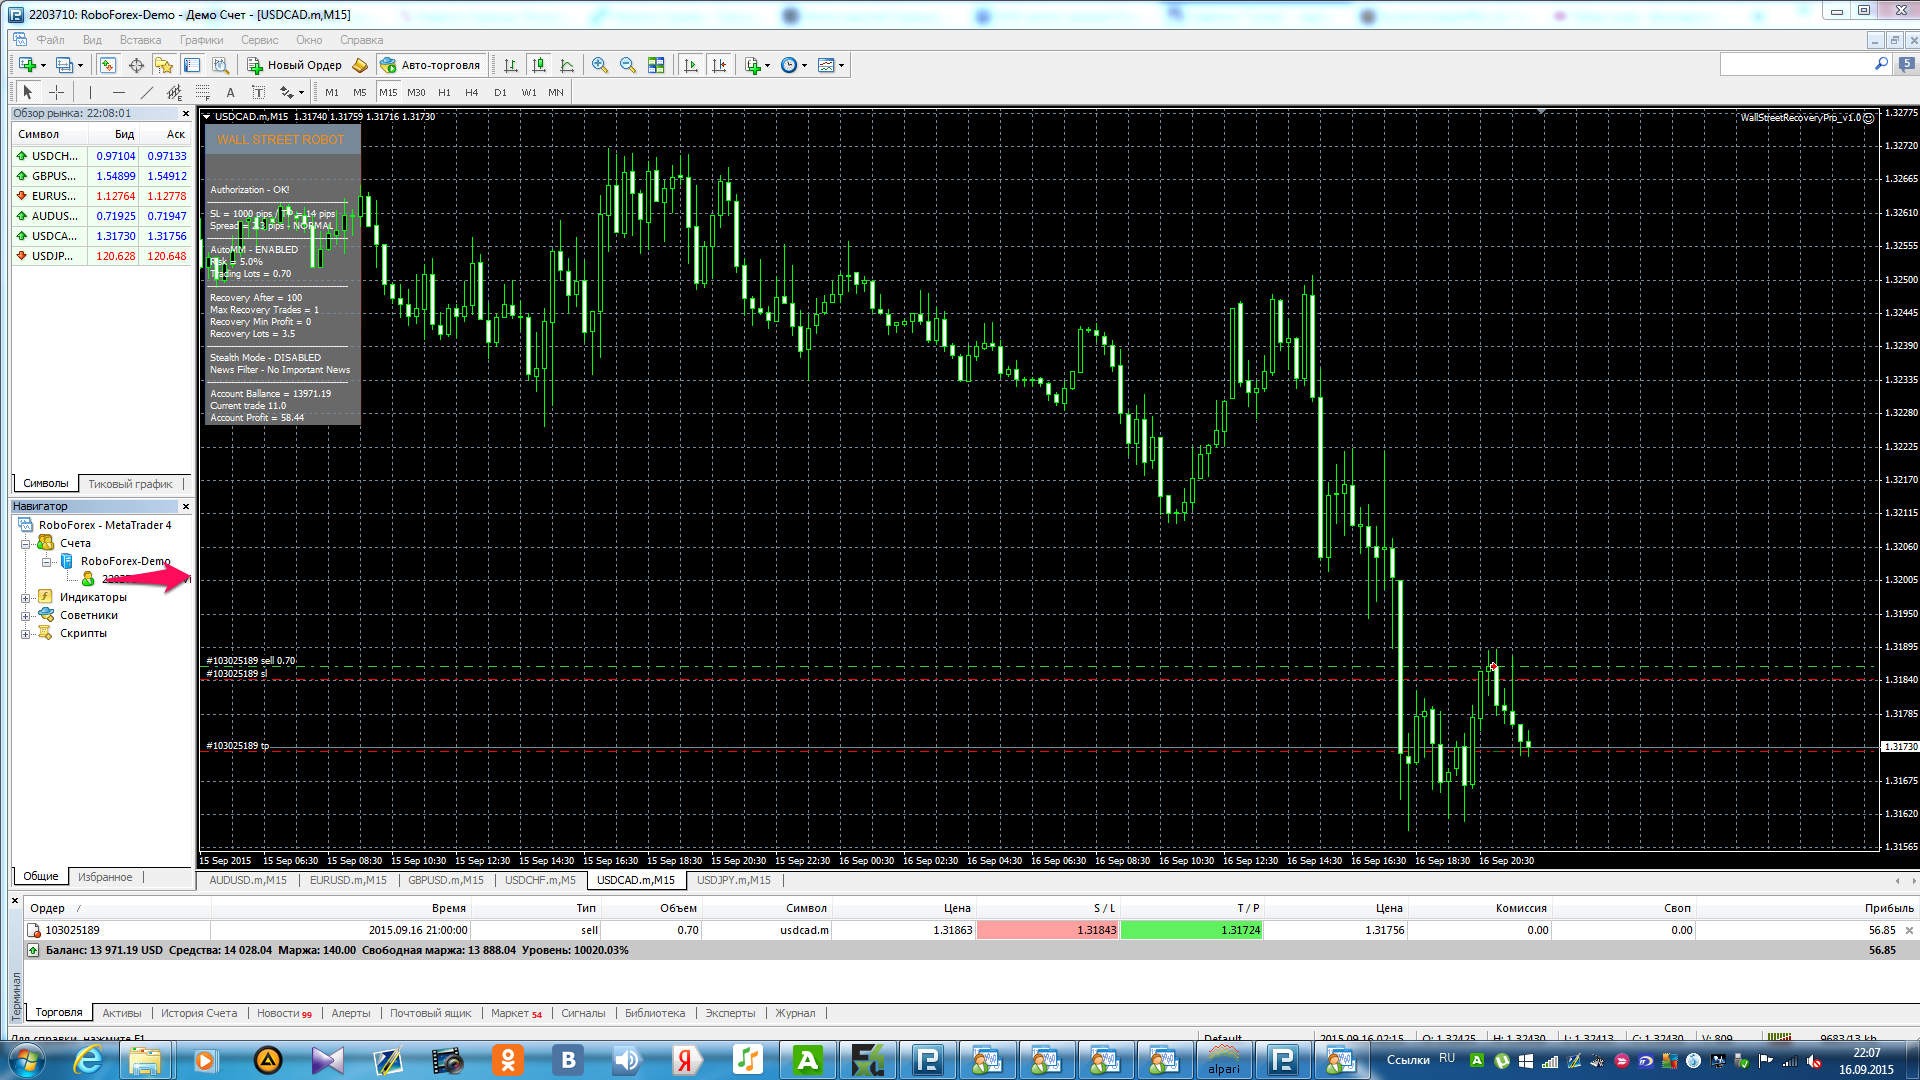This screenshot has width=1920, height=1080.
Task: Switch timeframe to M5
Action: coord(360,92)
